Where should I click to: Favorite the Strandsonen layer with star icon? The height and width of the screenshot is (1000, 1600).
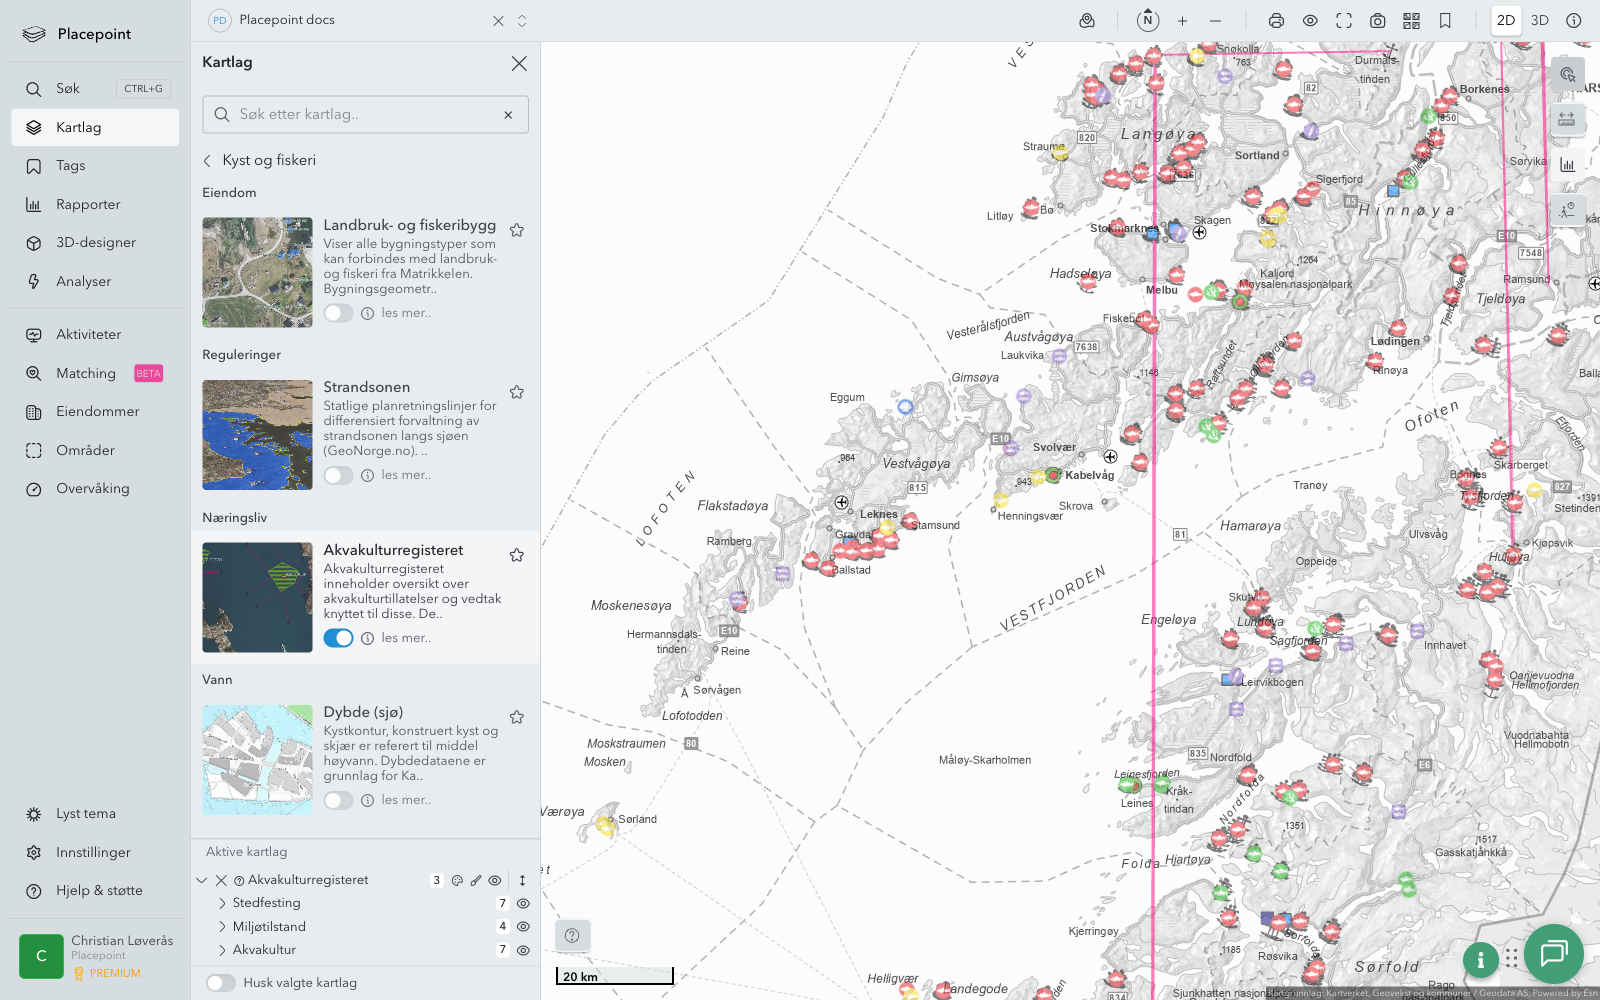click(517, 392)
